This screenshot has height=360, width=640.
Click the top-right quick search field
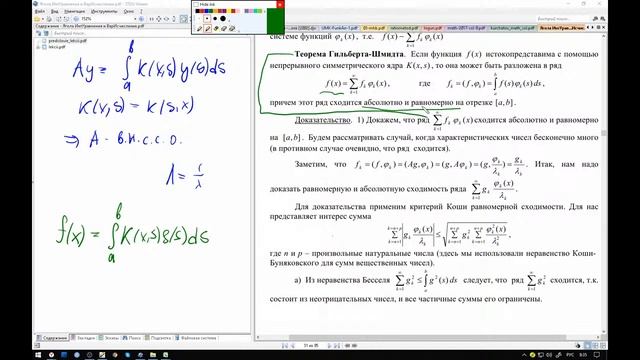click(562, 19)
